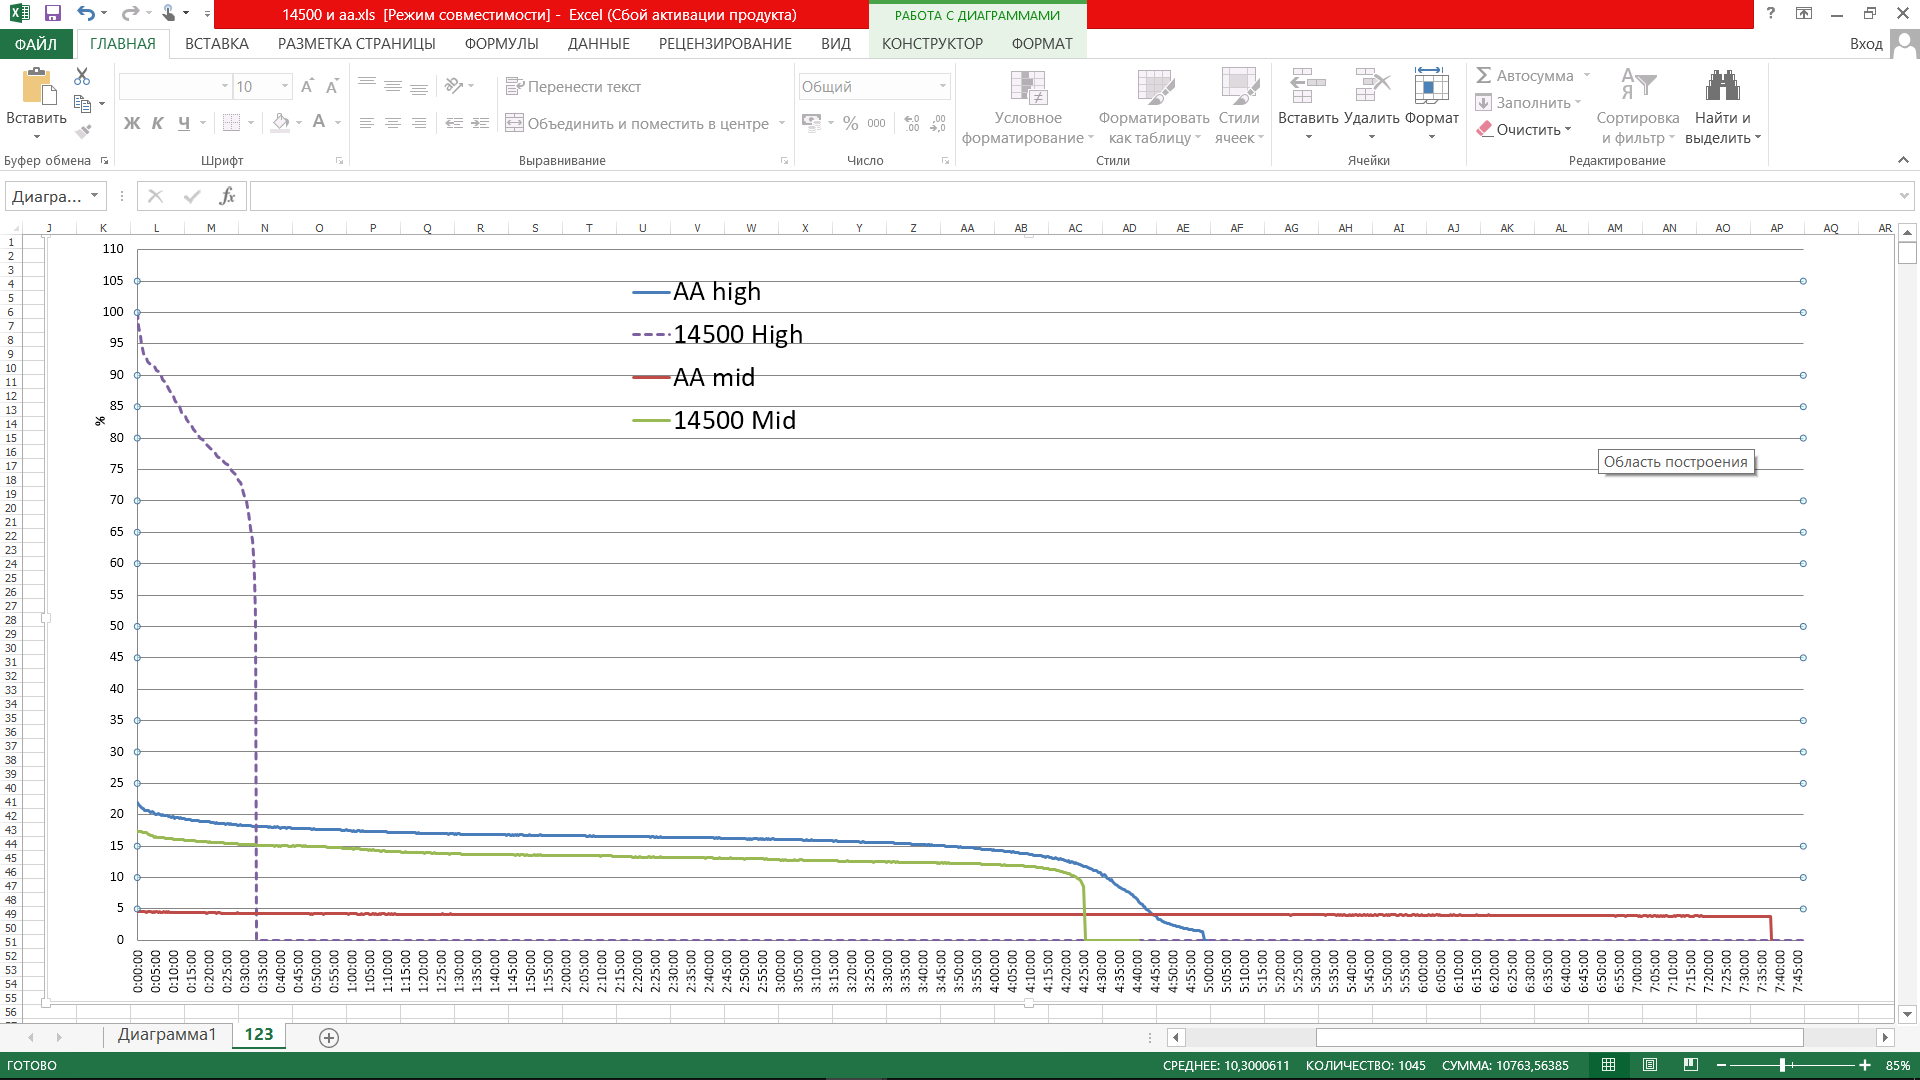This screenshot has width=1920, height=1080.
Task: Toggle italic (К) formatting
Action: 158,123
